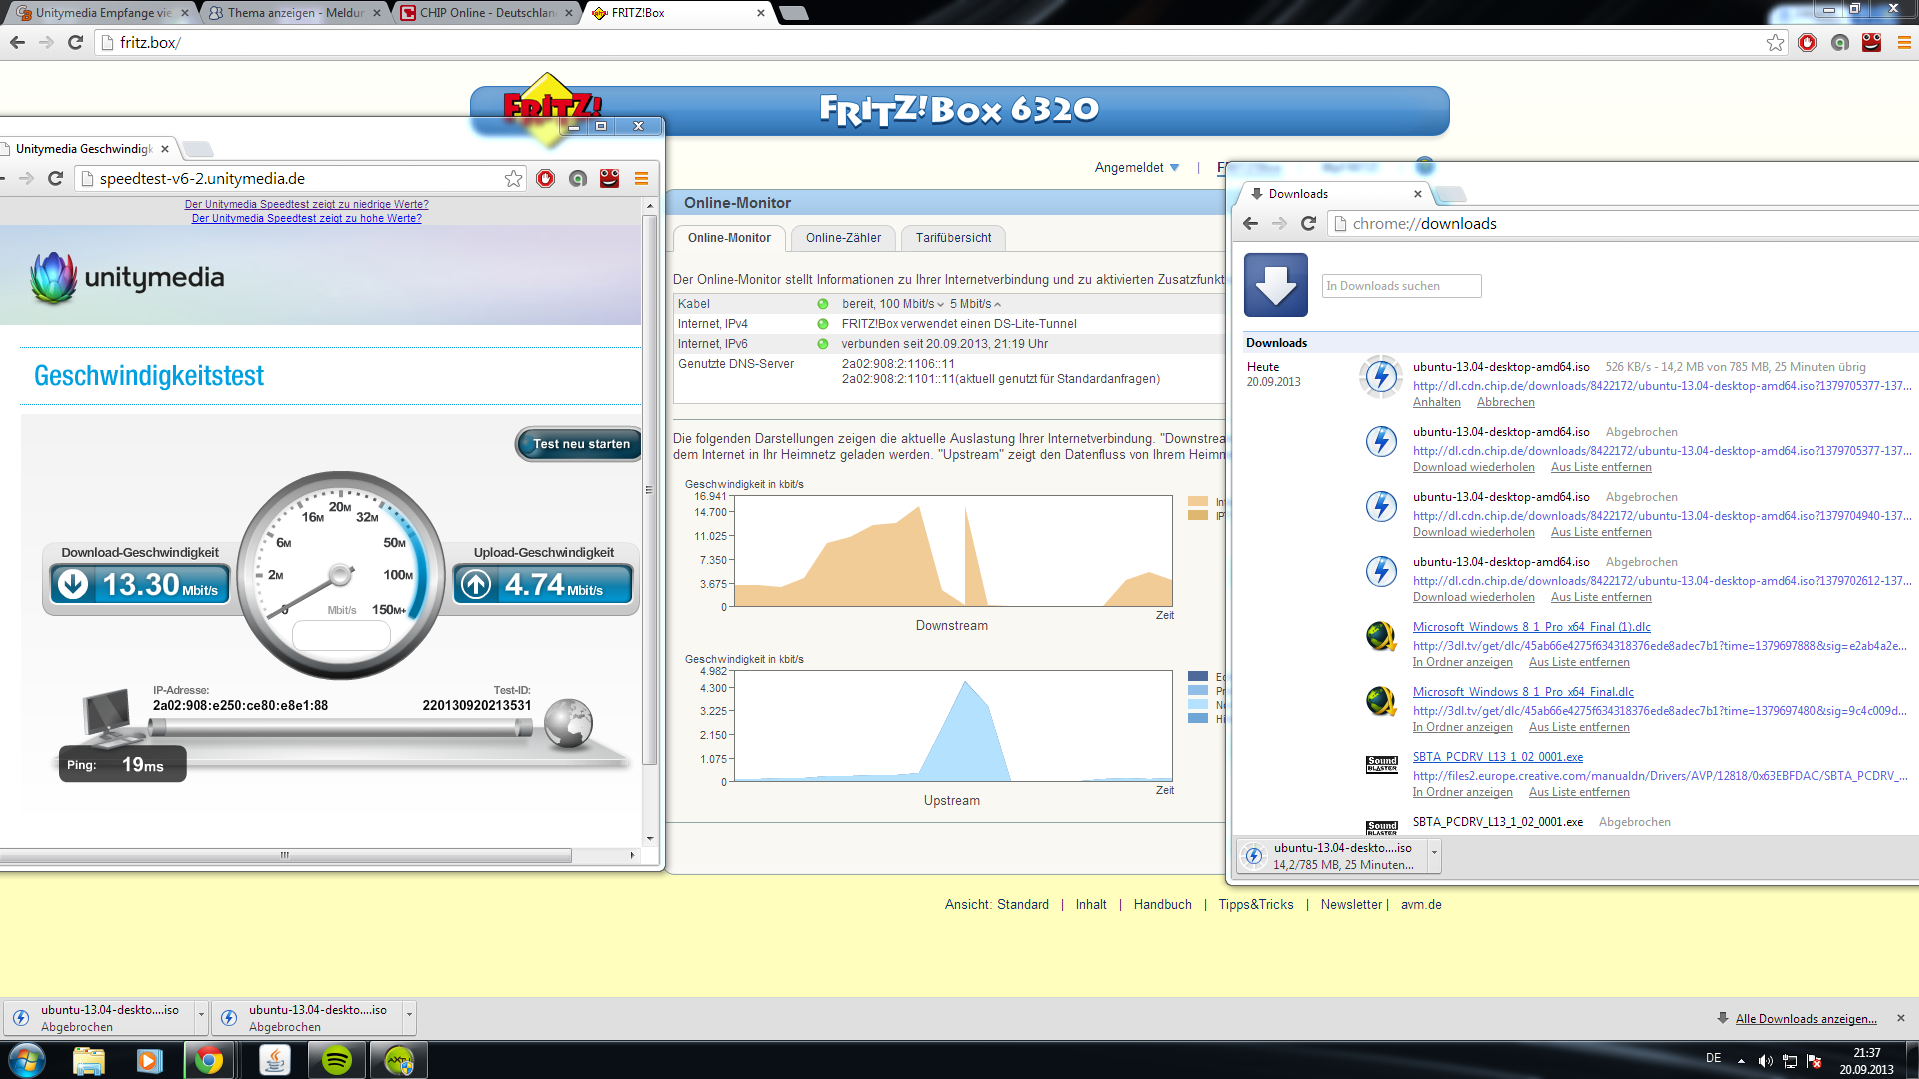Viewport: 1919px width, 1079px height.
Task: Click Abbrechen to cancel ubuntu download
Action: [1505, 402]
